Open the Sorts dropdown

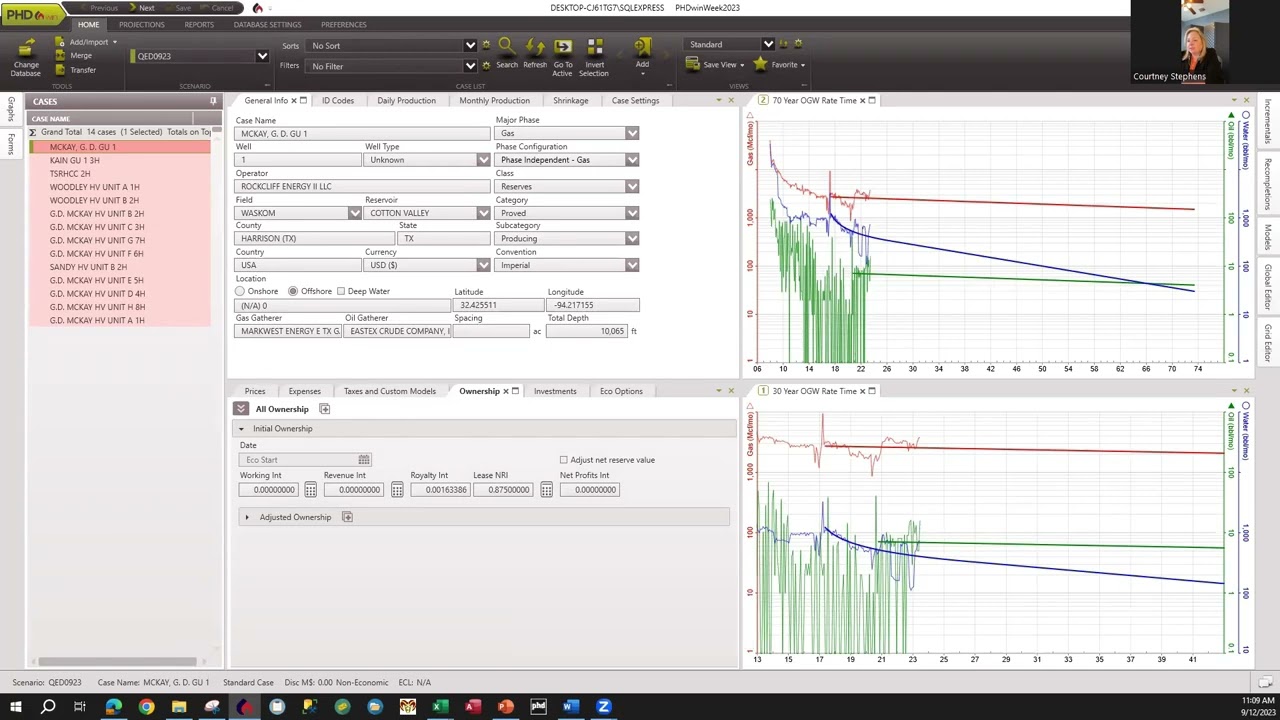click(470, 45)
